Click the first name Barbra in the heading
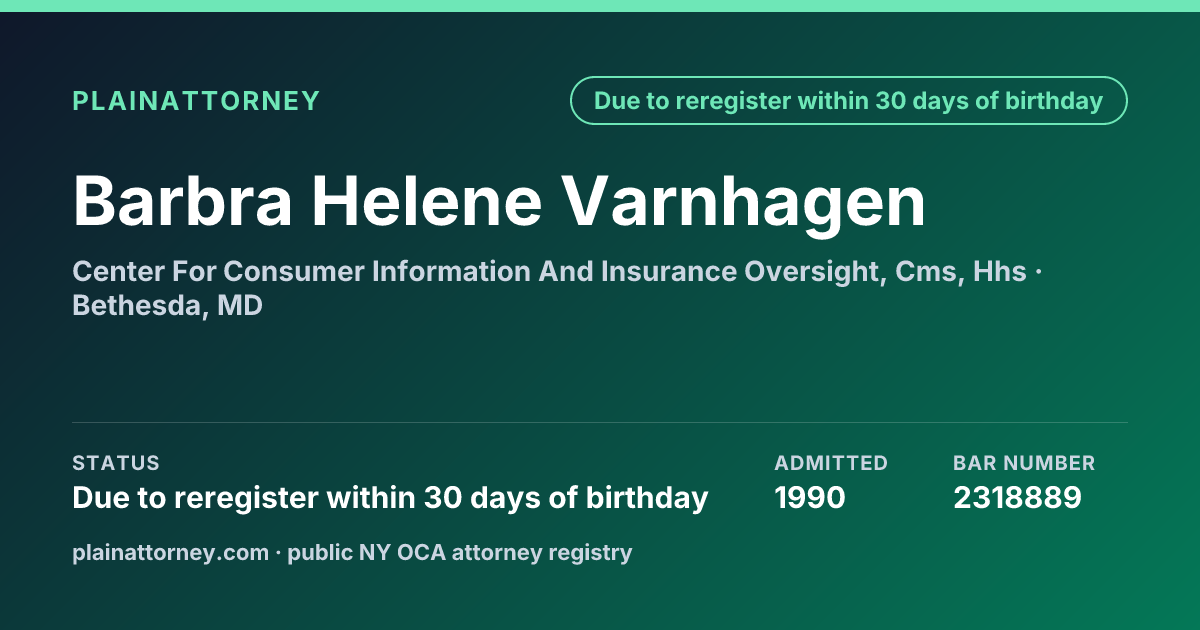1200x630 pixels. pos(182,201)
